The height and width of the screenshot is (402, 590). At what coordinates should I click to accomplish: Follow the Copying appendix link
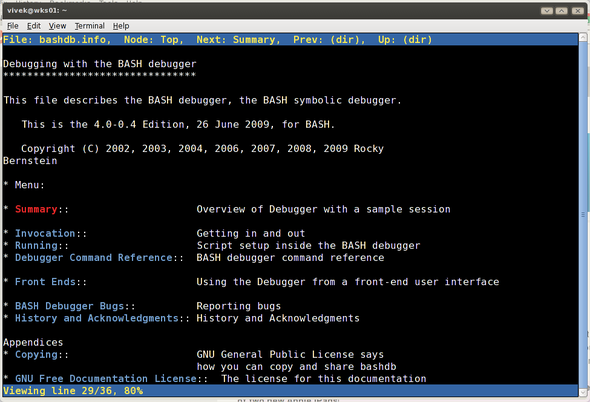(36, 354)
